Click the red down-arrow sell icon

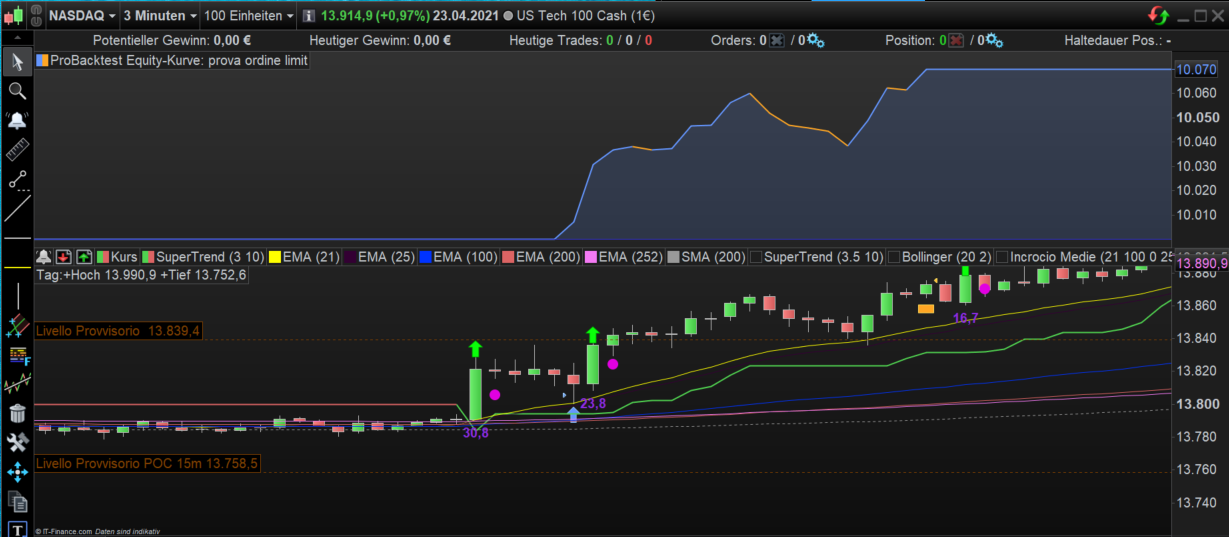63,256
